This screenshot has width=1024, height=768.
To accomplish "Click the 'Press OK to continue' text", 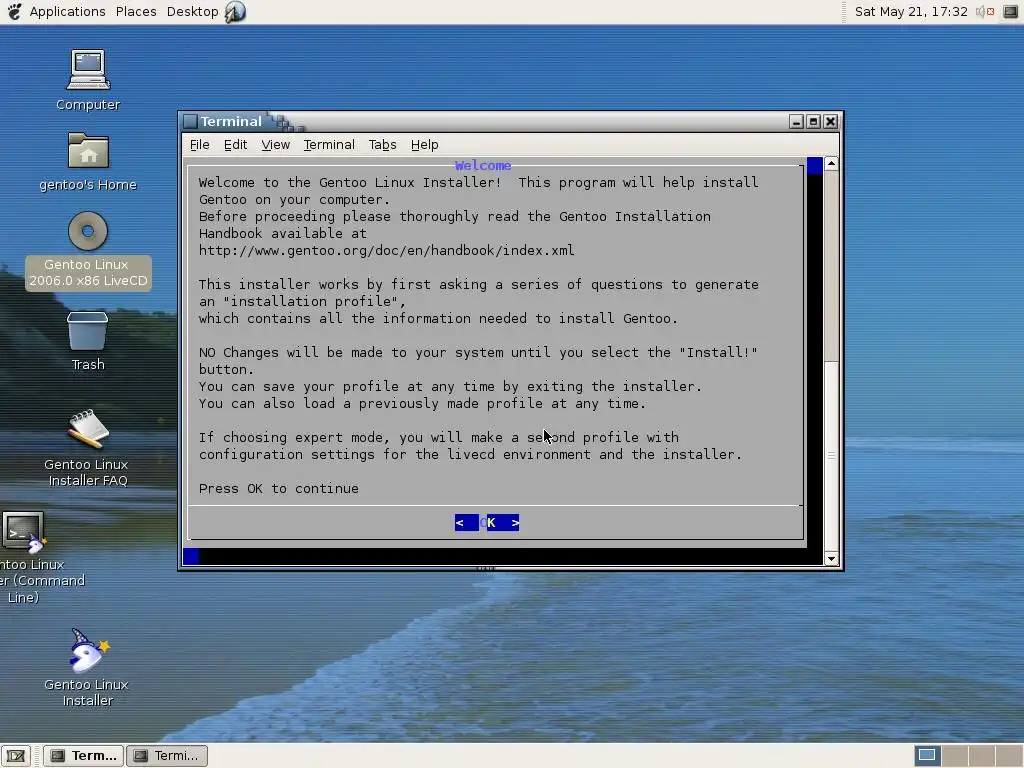I will (x=279, y=488).
